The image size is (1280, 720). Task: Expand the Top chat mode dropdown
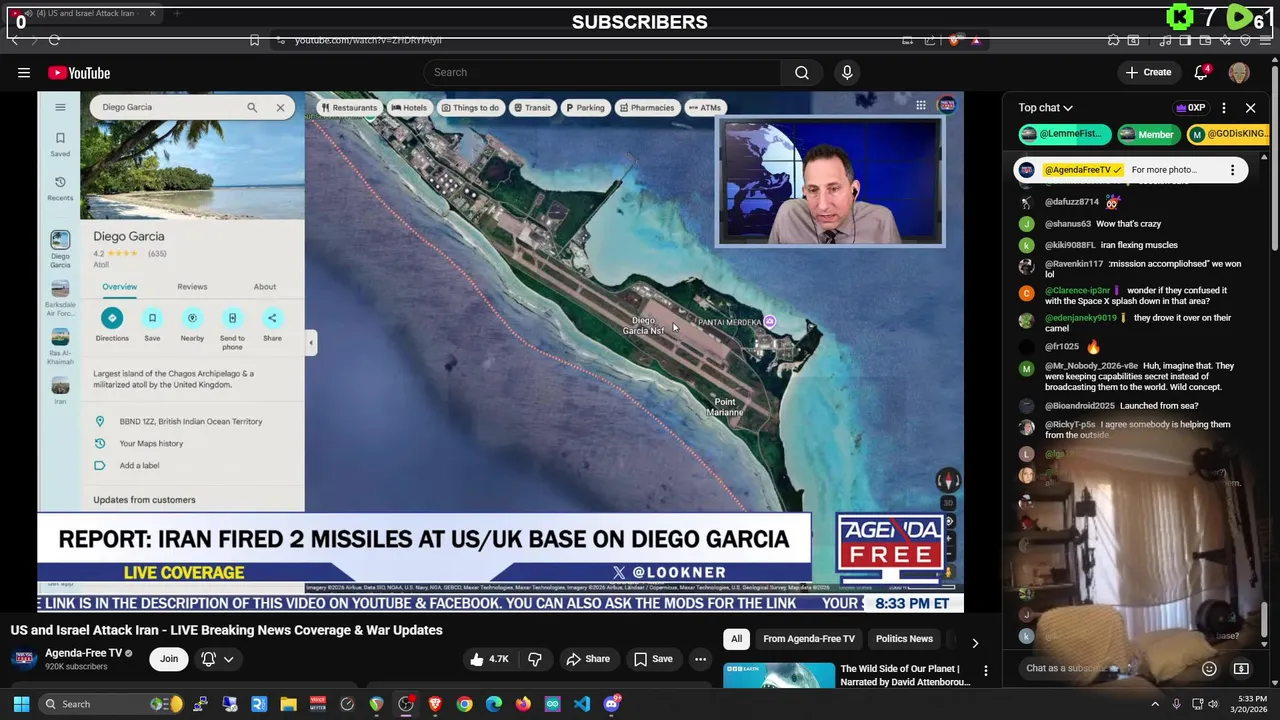(x=1046, y=108)
